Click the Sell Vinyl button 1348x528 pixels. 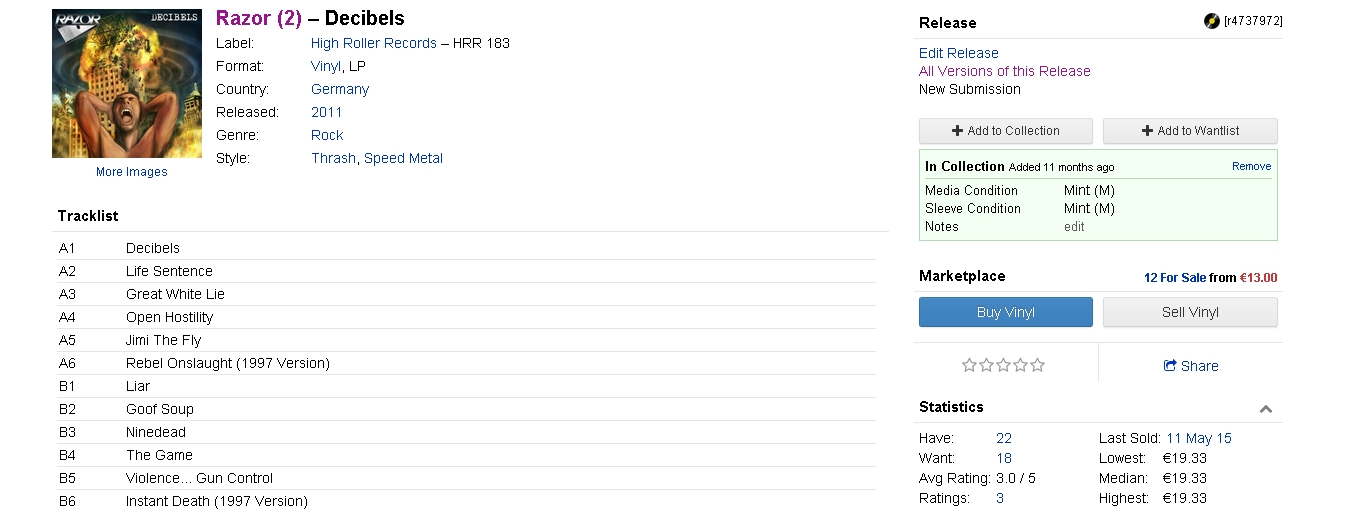(x=1190, y=312)
